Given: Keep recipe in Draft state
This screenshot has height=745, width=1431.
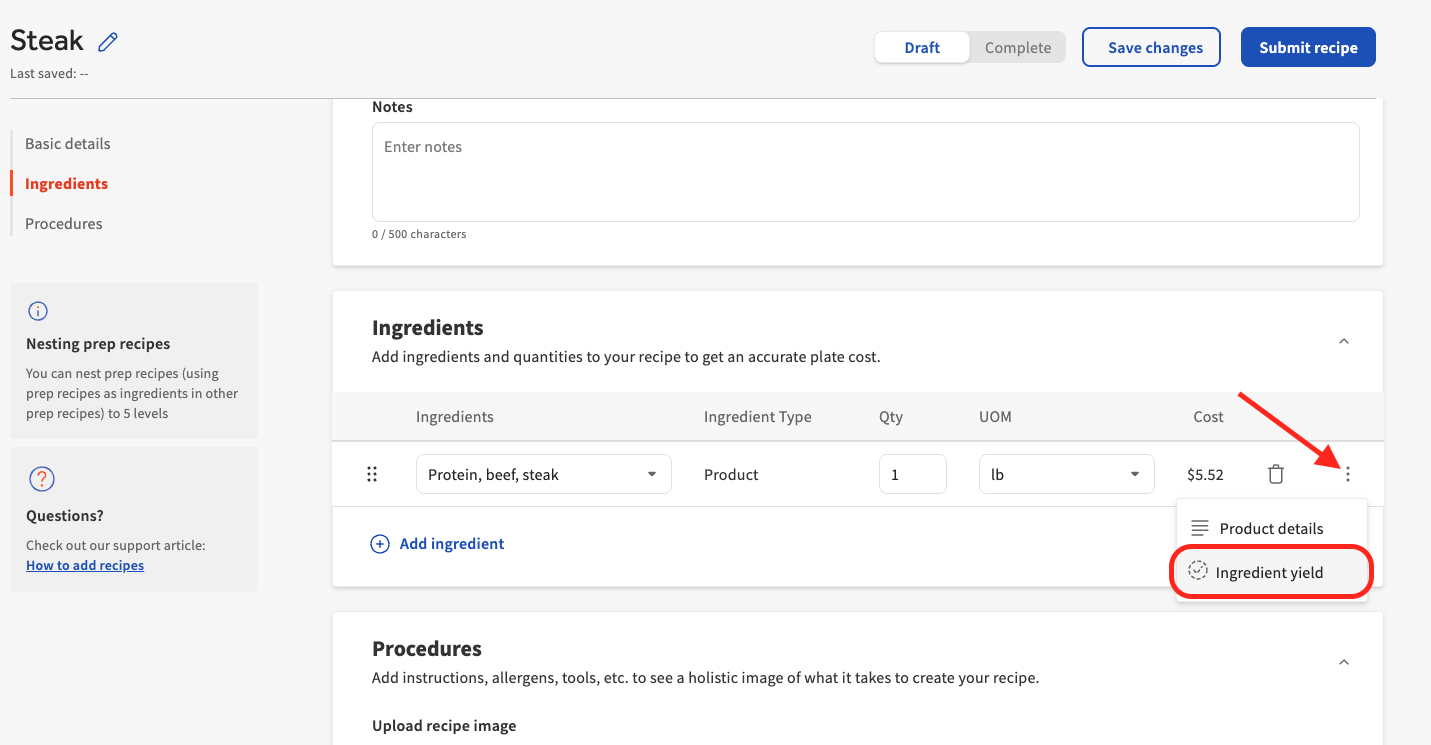Looking at the screenshot, I should (921, 47).
